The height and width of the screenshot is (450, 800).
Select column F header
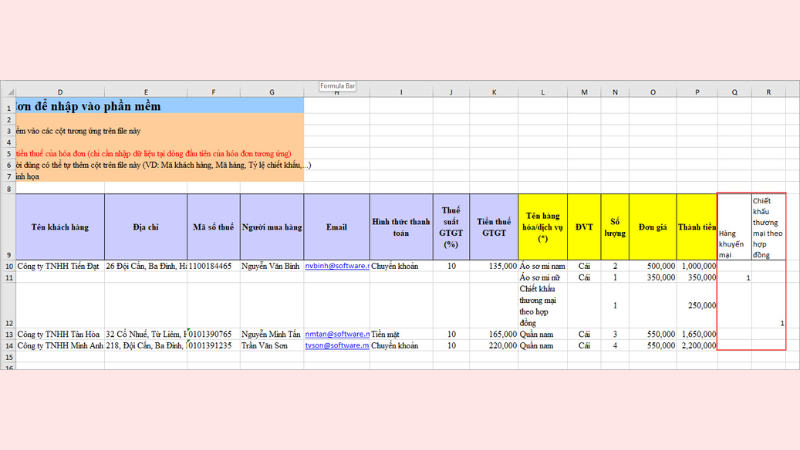[x=213, y=92]
